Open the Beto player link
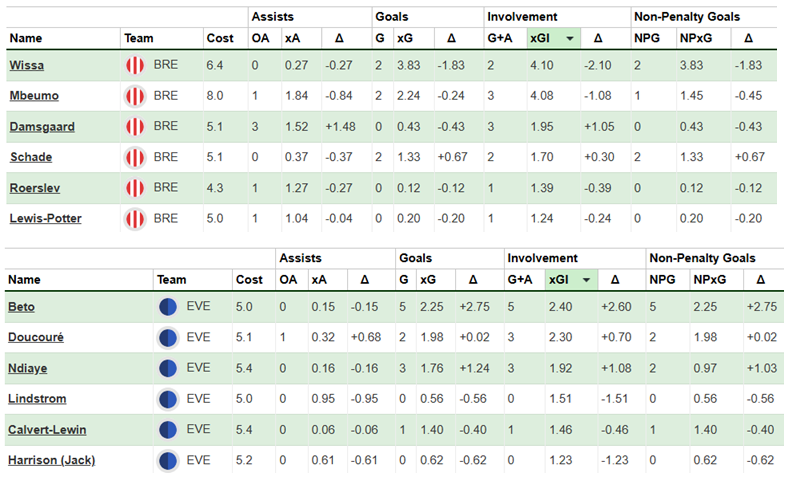The height and width of the screenshot is (480, 790). pyautogui.click(x=23, y=307)
